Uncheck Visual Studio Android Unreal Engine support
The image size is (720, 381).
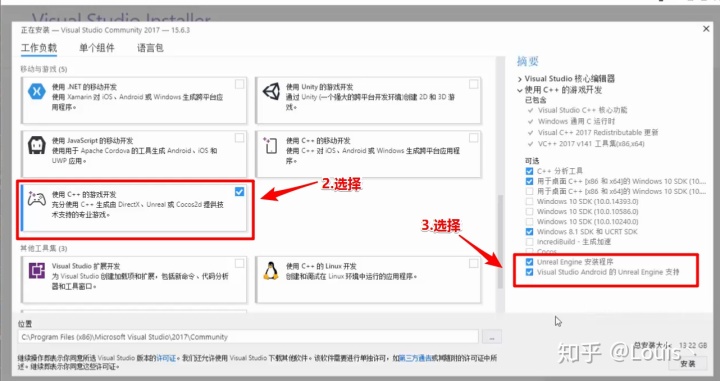click(x=529, y=272)
